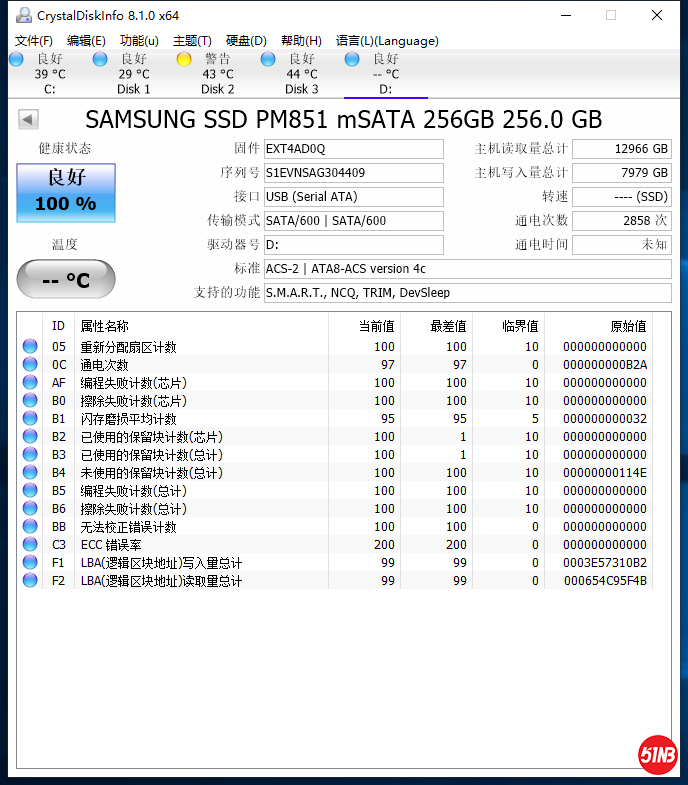Click the previous disk arrow icon

[x=28, y=120]
